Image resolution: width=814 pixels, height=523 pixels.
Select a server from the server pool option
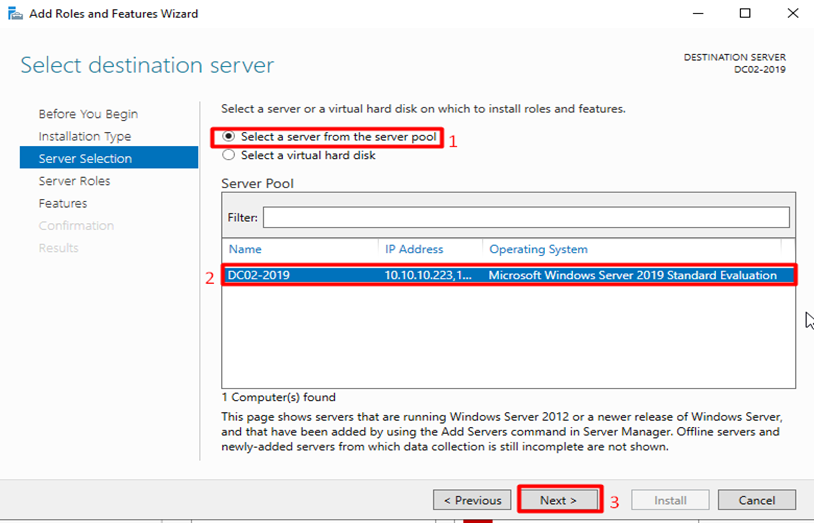[229, 137]
